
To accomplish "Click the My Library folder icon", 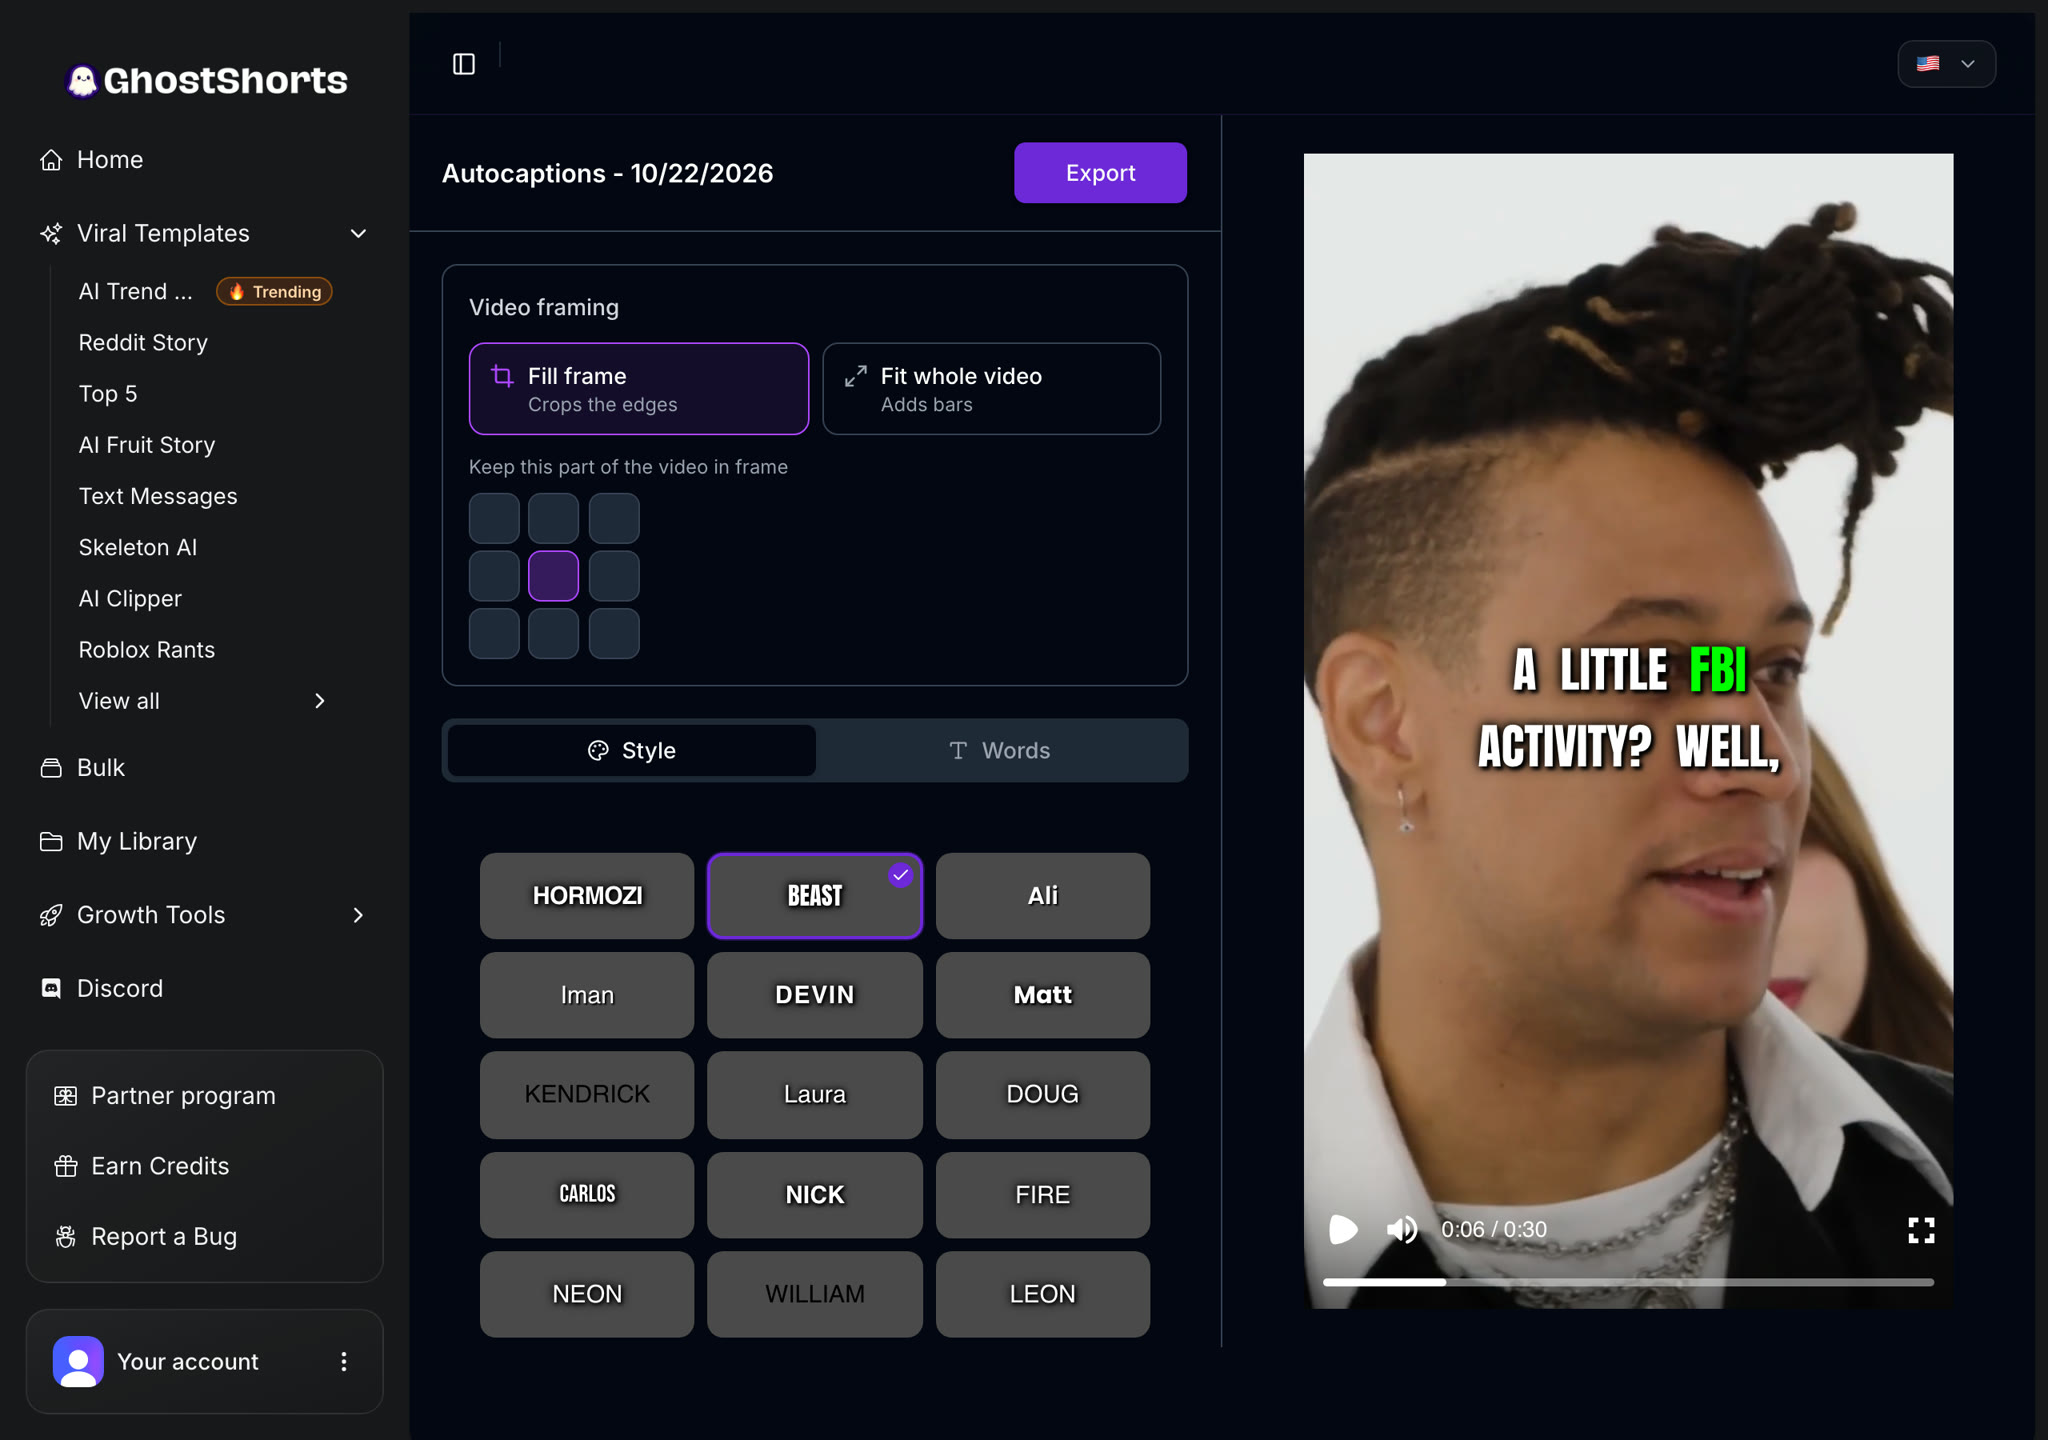I will point(51,841).
